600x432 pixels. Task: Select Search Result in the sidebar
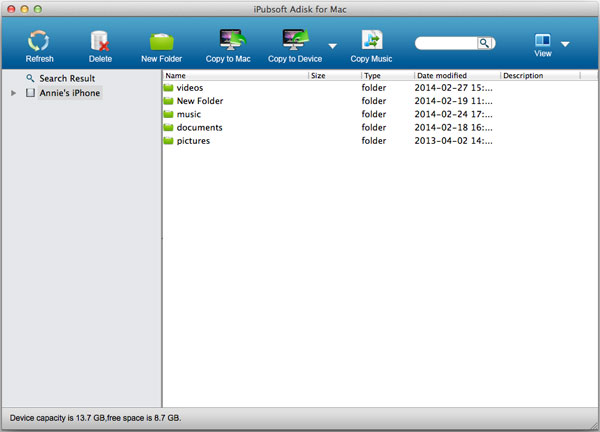(x=67, y=78)
